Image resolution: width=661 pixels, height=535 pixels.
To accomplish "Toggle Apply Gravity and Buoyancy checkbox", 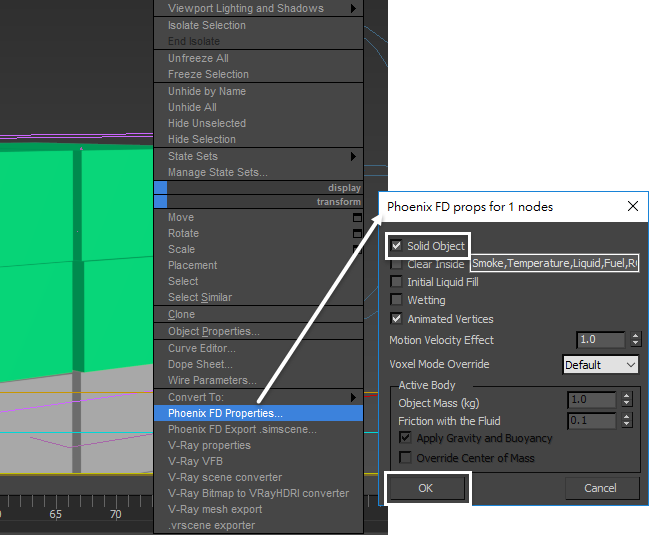I will [x=405, y=438].
